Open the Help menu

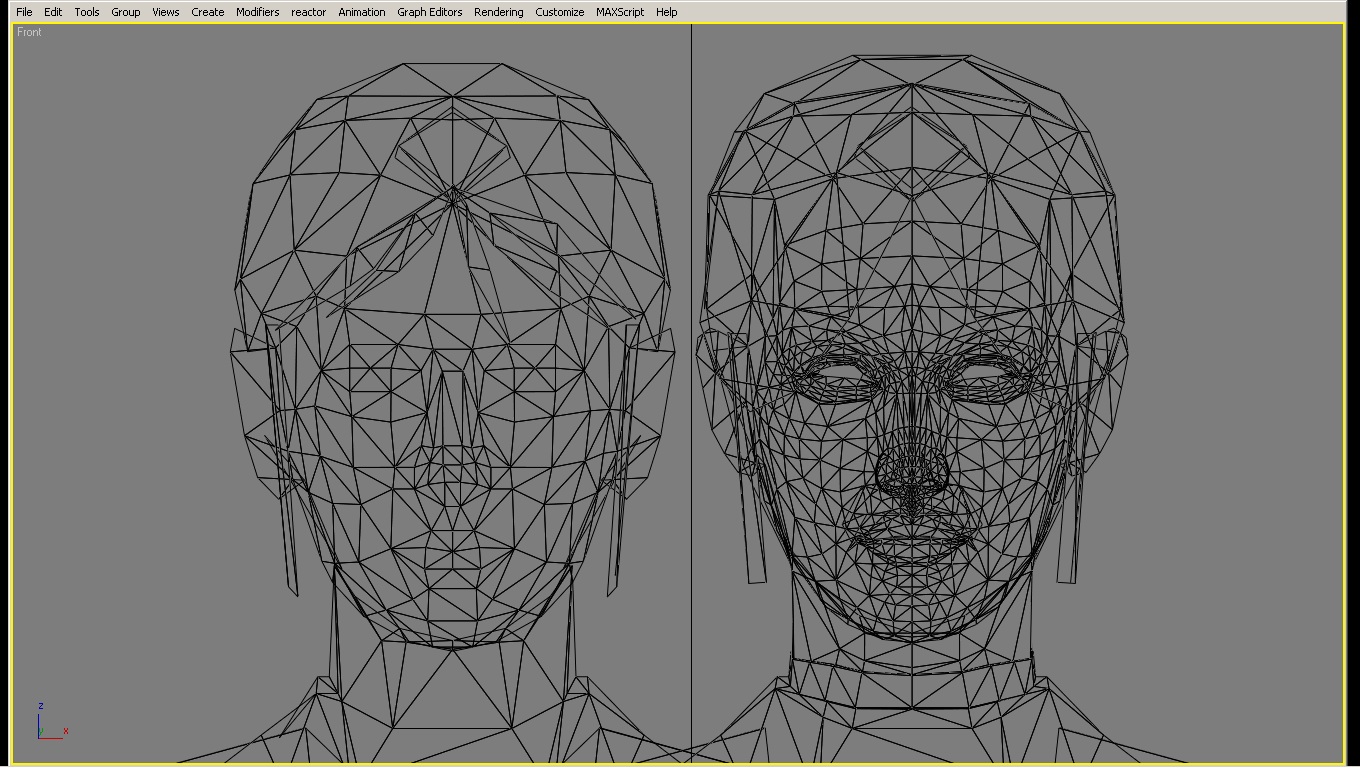[666, 12]
